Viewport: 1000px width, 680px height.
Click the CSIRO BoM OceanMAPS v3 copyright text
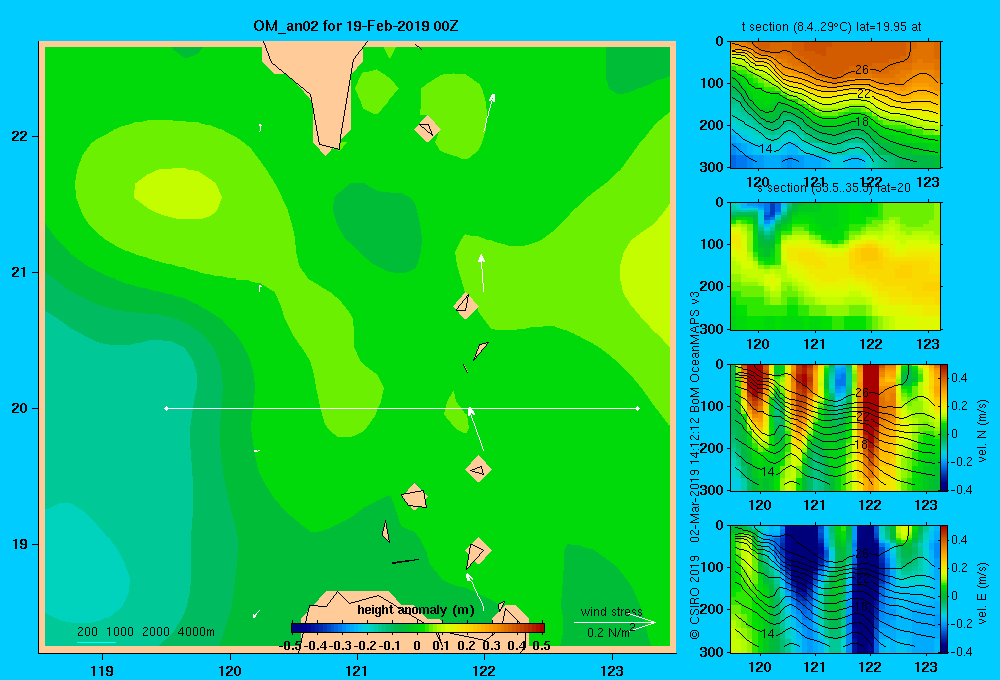[695, 466]
